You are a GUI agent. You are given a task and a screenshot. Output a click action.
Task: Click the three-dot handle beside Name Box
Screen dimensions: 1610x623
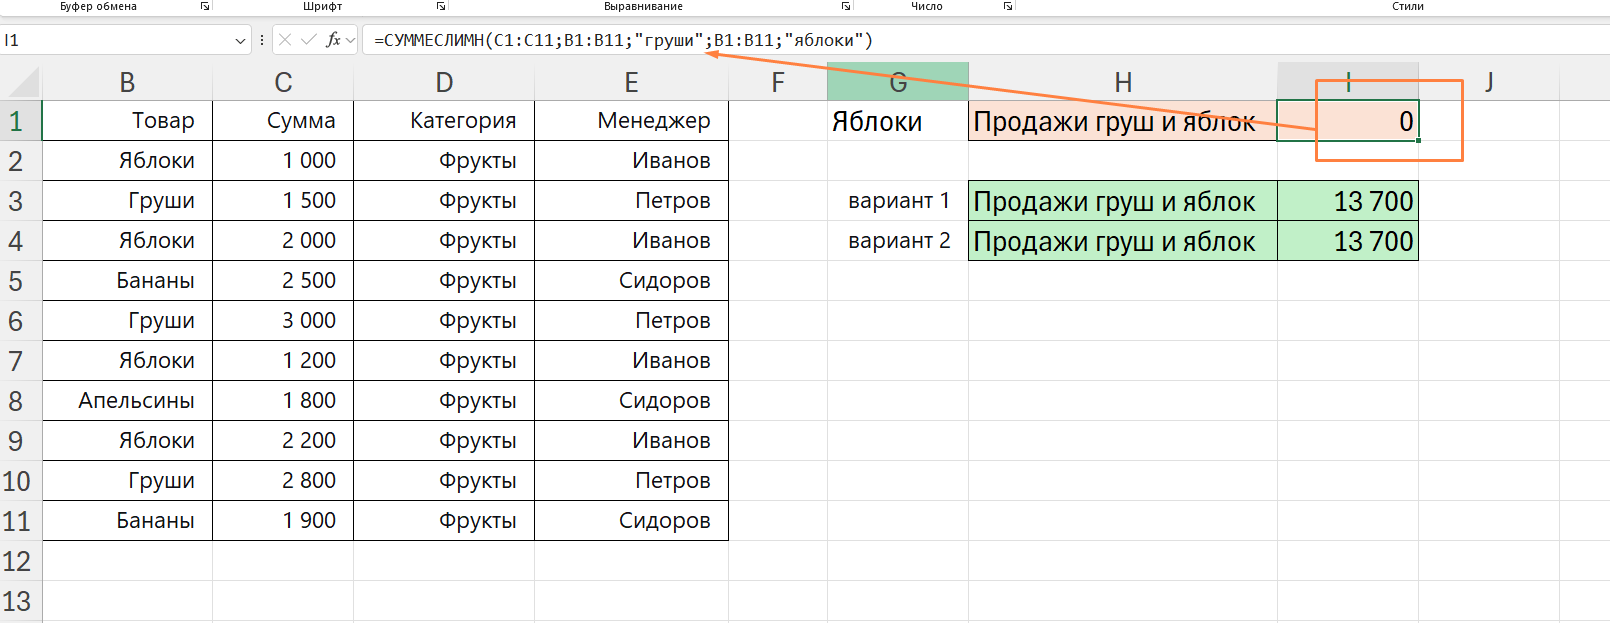pos(262,40)
